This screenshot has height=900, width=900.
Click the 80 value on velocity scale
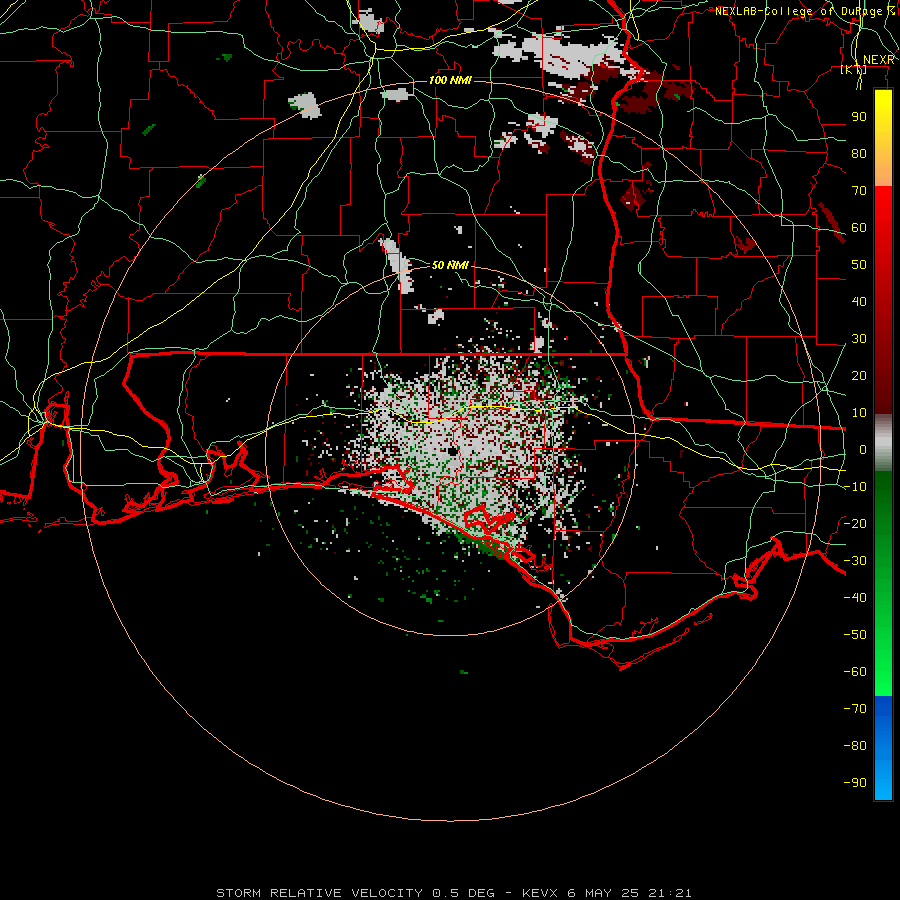(x=859, y=153)
